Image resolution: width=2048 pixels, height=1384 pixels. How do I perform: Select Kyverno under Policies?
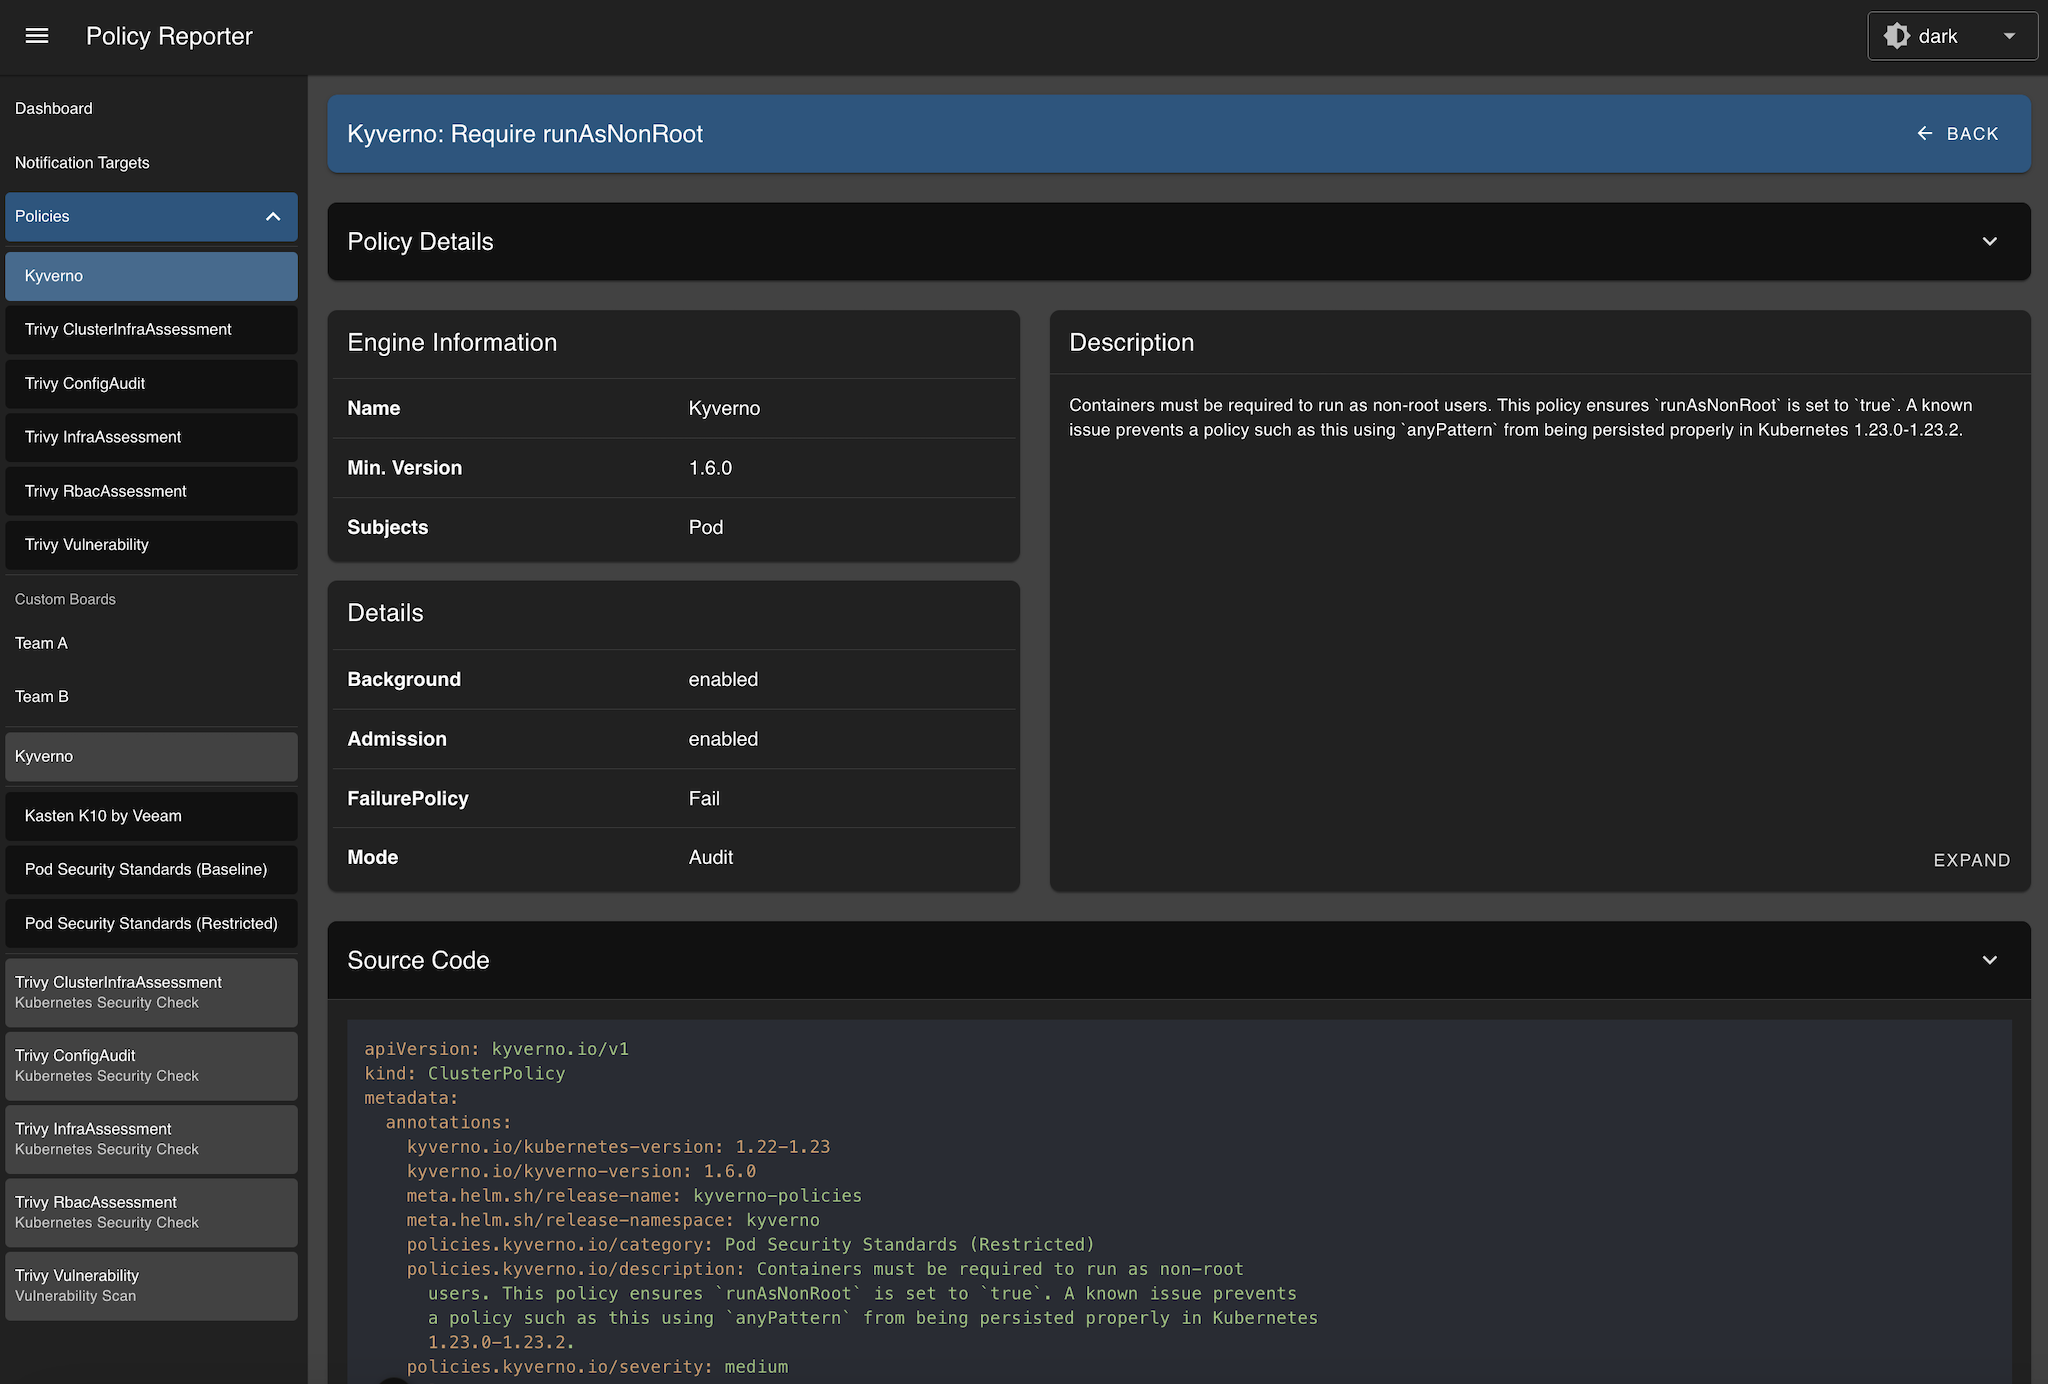pyautogui.click(x=151, y=276)
